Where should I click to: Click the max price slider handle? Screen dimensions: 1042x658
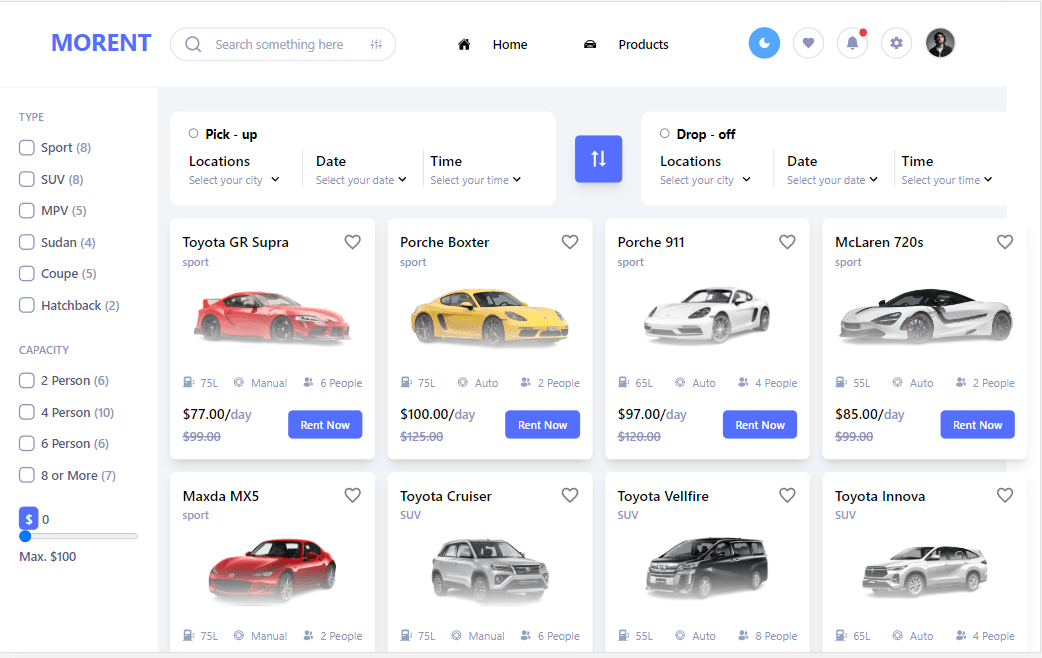point(25,536)
